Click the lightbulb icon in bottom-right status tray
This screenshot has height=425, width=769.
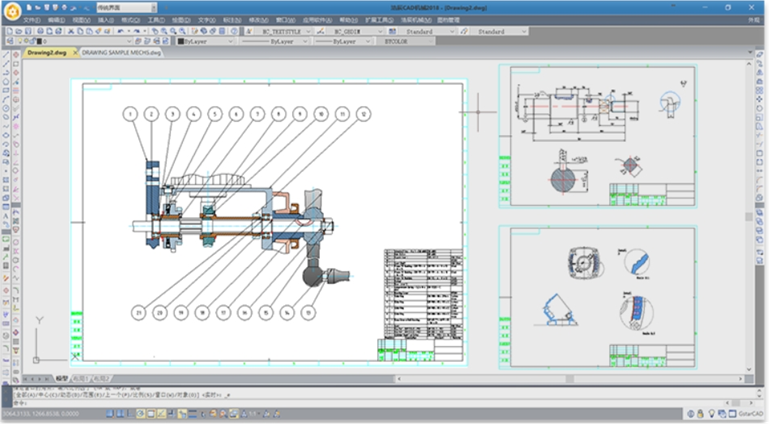point(711,413)
